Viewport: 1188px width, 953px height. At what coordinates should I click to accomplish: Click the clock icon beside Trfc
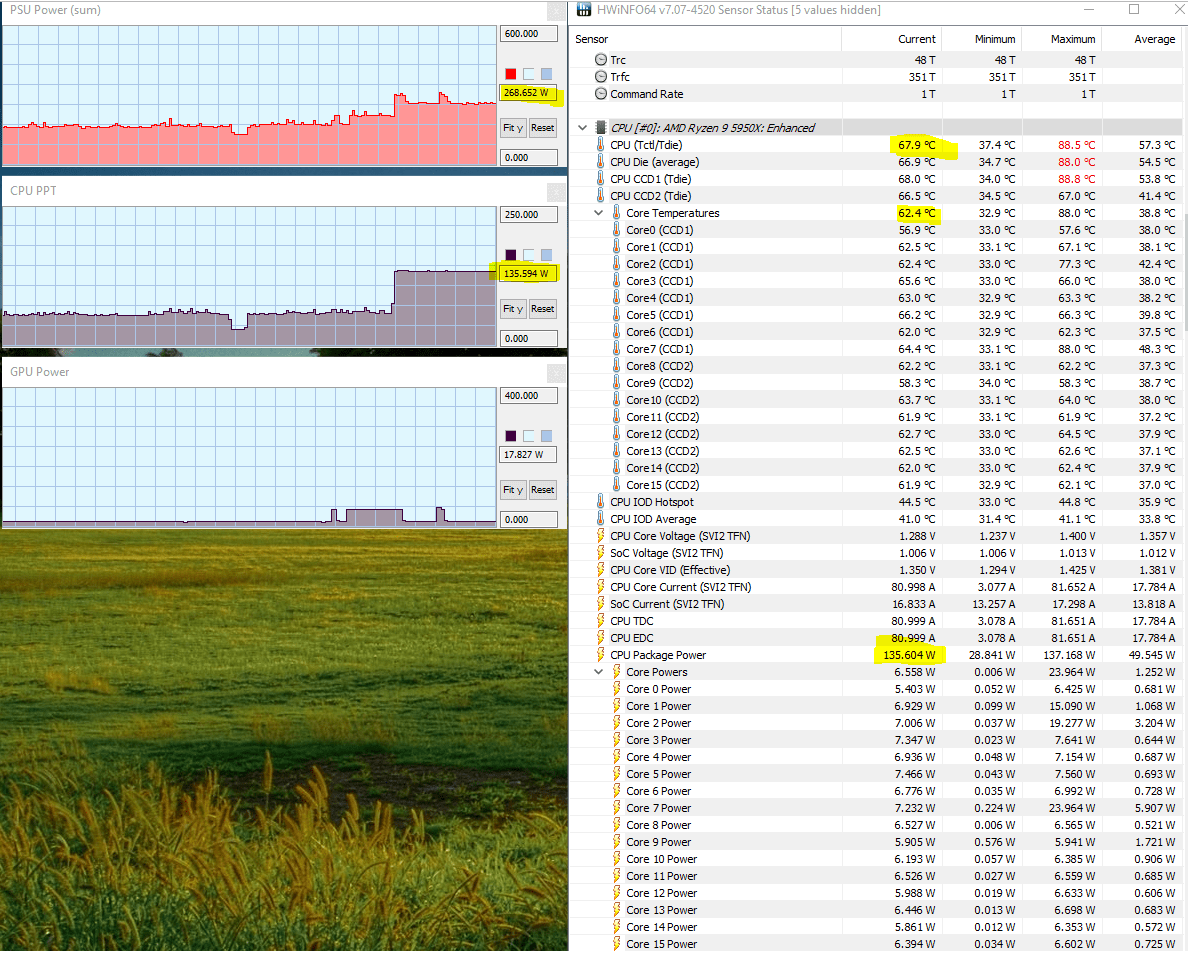tap(600, 77)
